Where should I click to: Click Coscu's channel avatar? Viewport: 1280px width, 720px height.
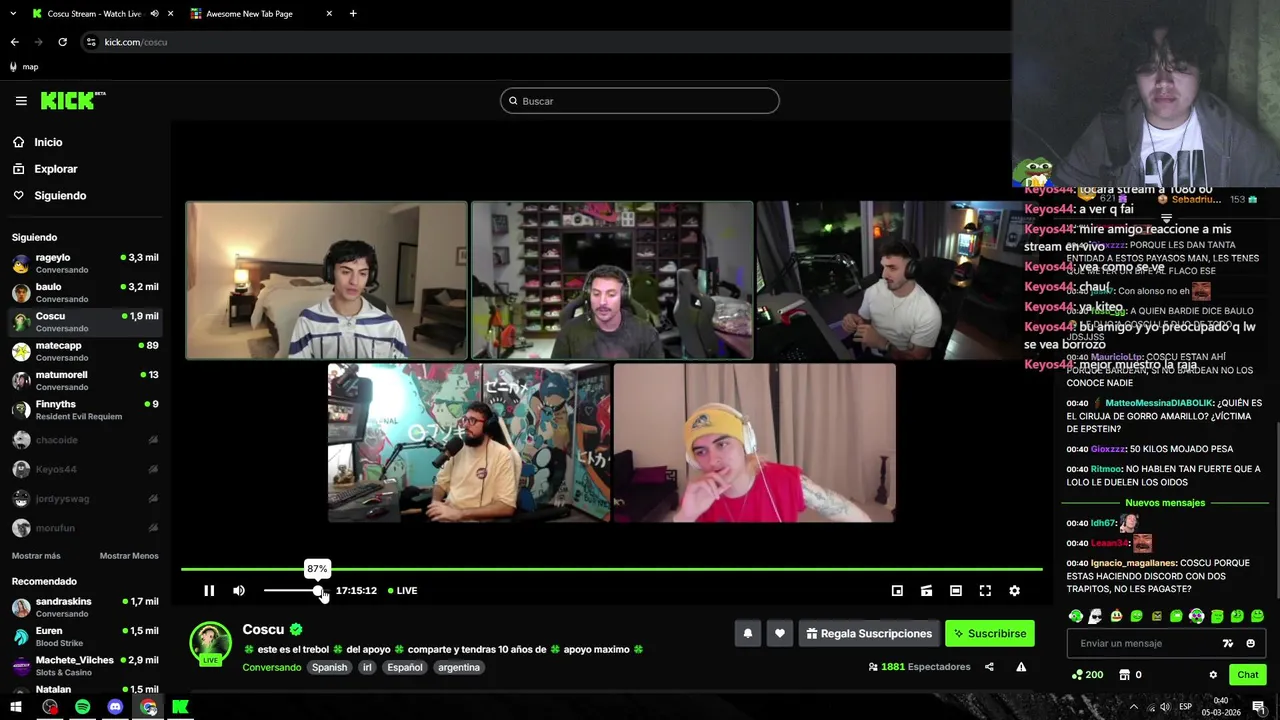[x=210, y=643]
